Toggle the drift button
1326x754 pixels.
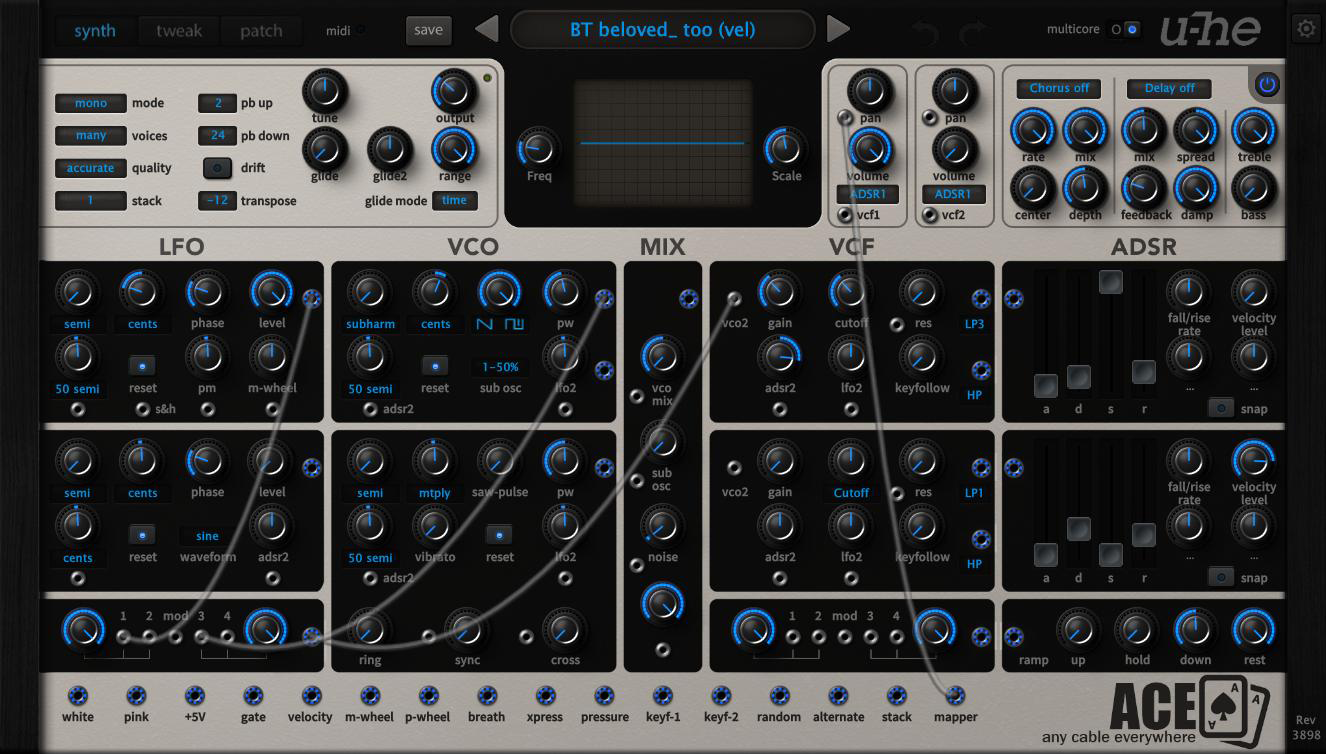coord(217,168)
